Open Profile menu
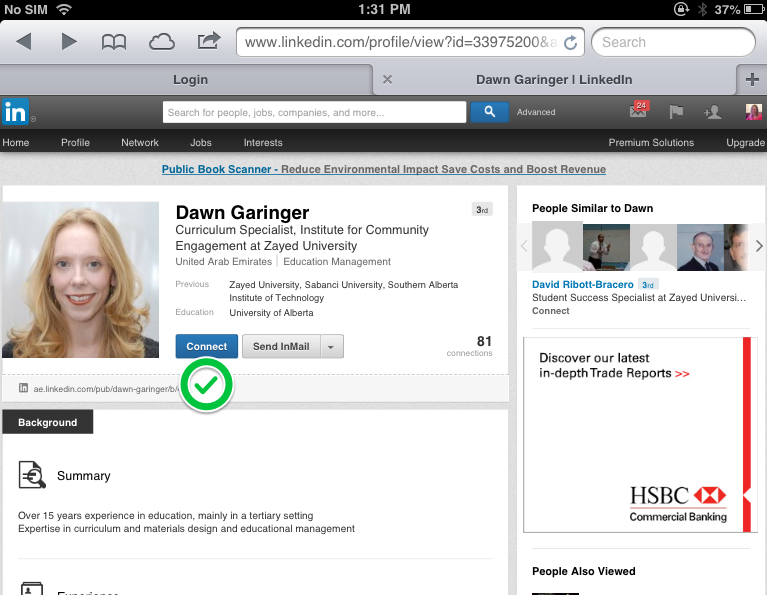The width and height of the screenshot is (767, 595). click(75, 142)
